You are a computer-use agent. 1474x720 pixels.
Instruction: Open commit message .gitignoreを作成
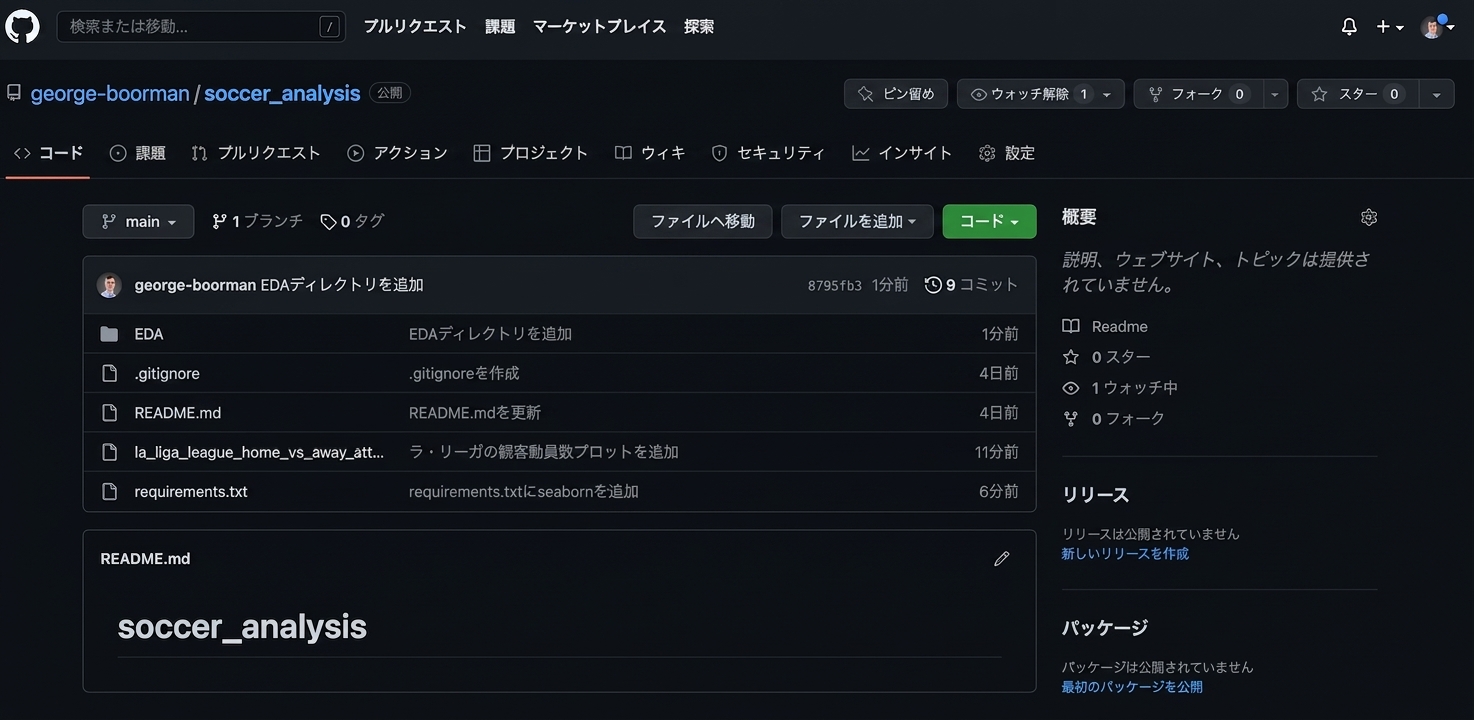click(464, 373)
